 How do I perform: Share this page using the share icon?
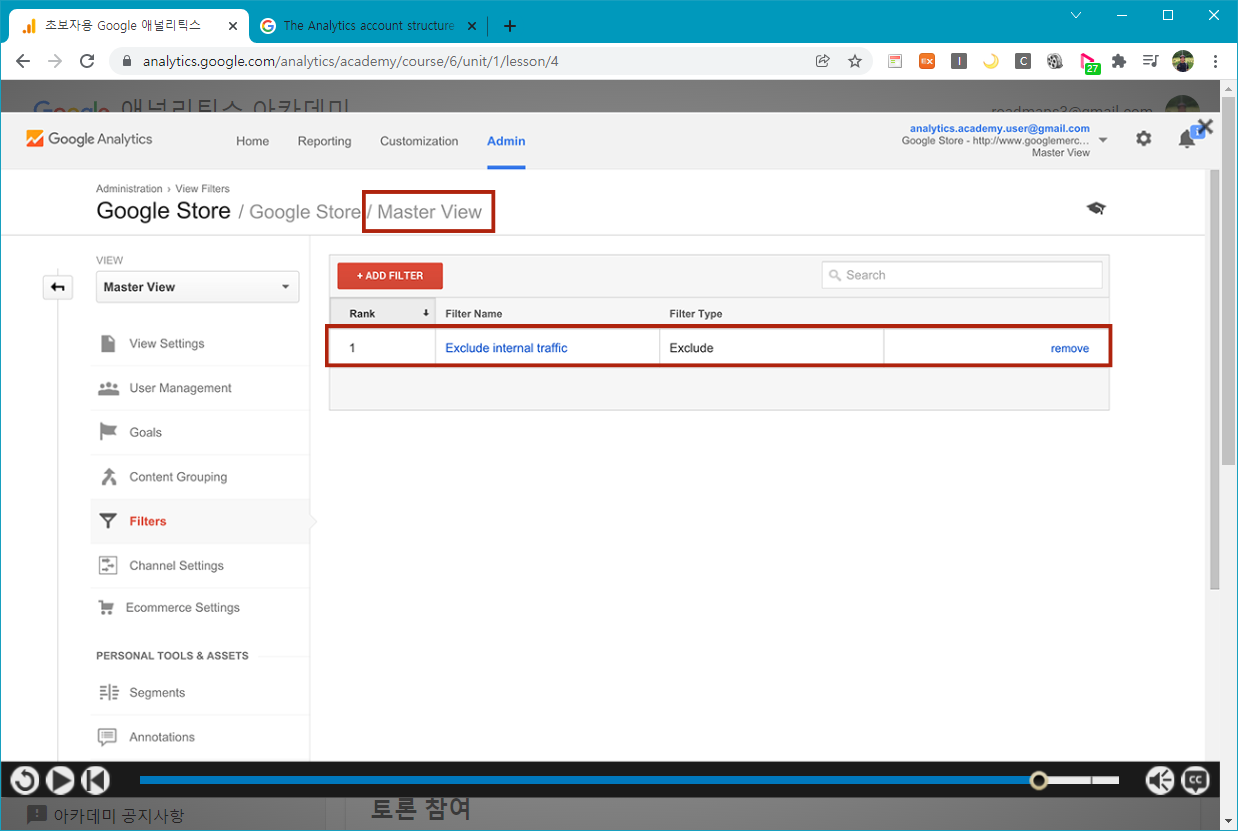click(x=823, y=61)
